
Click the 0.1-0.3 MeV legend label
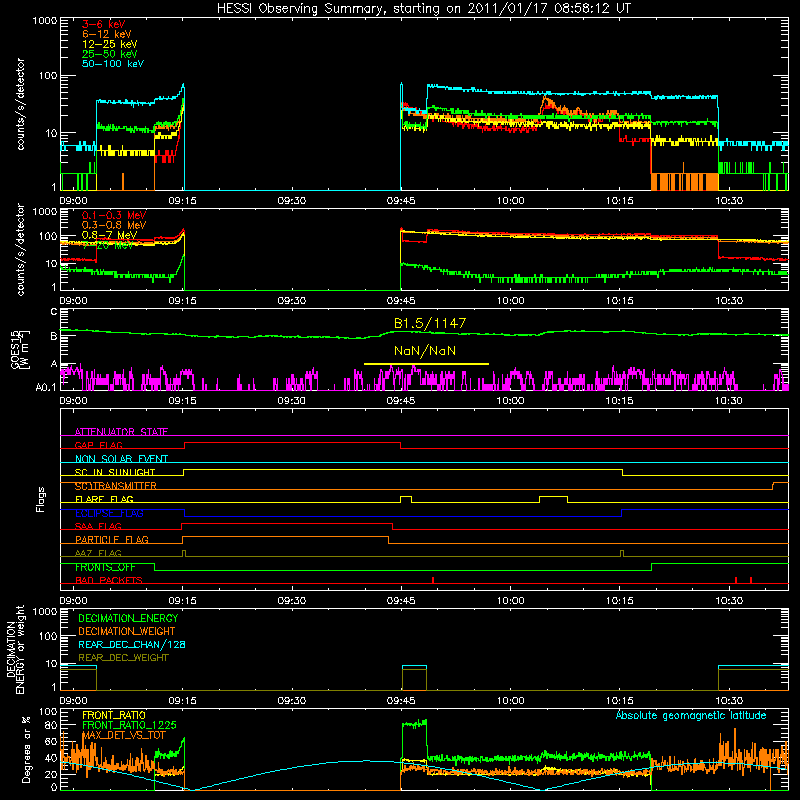[x=114, y=215]
